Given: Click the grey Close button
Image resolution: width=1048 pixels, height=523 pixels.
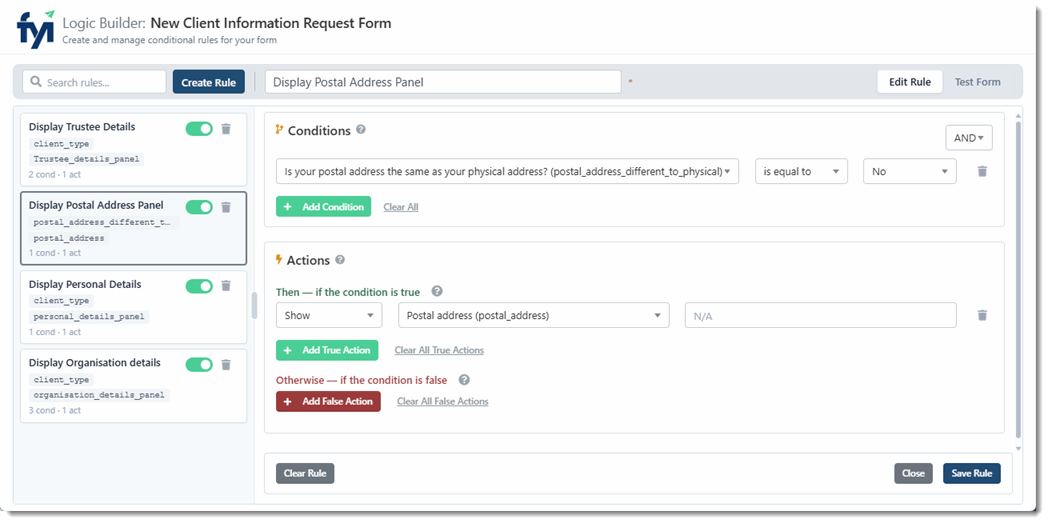Looking at the screenshot, I should 913,473.
